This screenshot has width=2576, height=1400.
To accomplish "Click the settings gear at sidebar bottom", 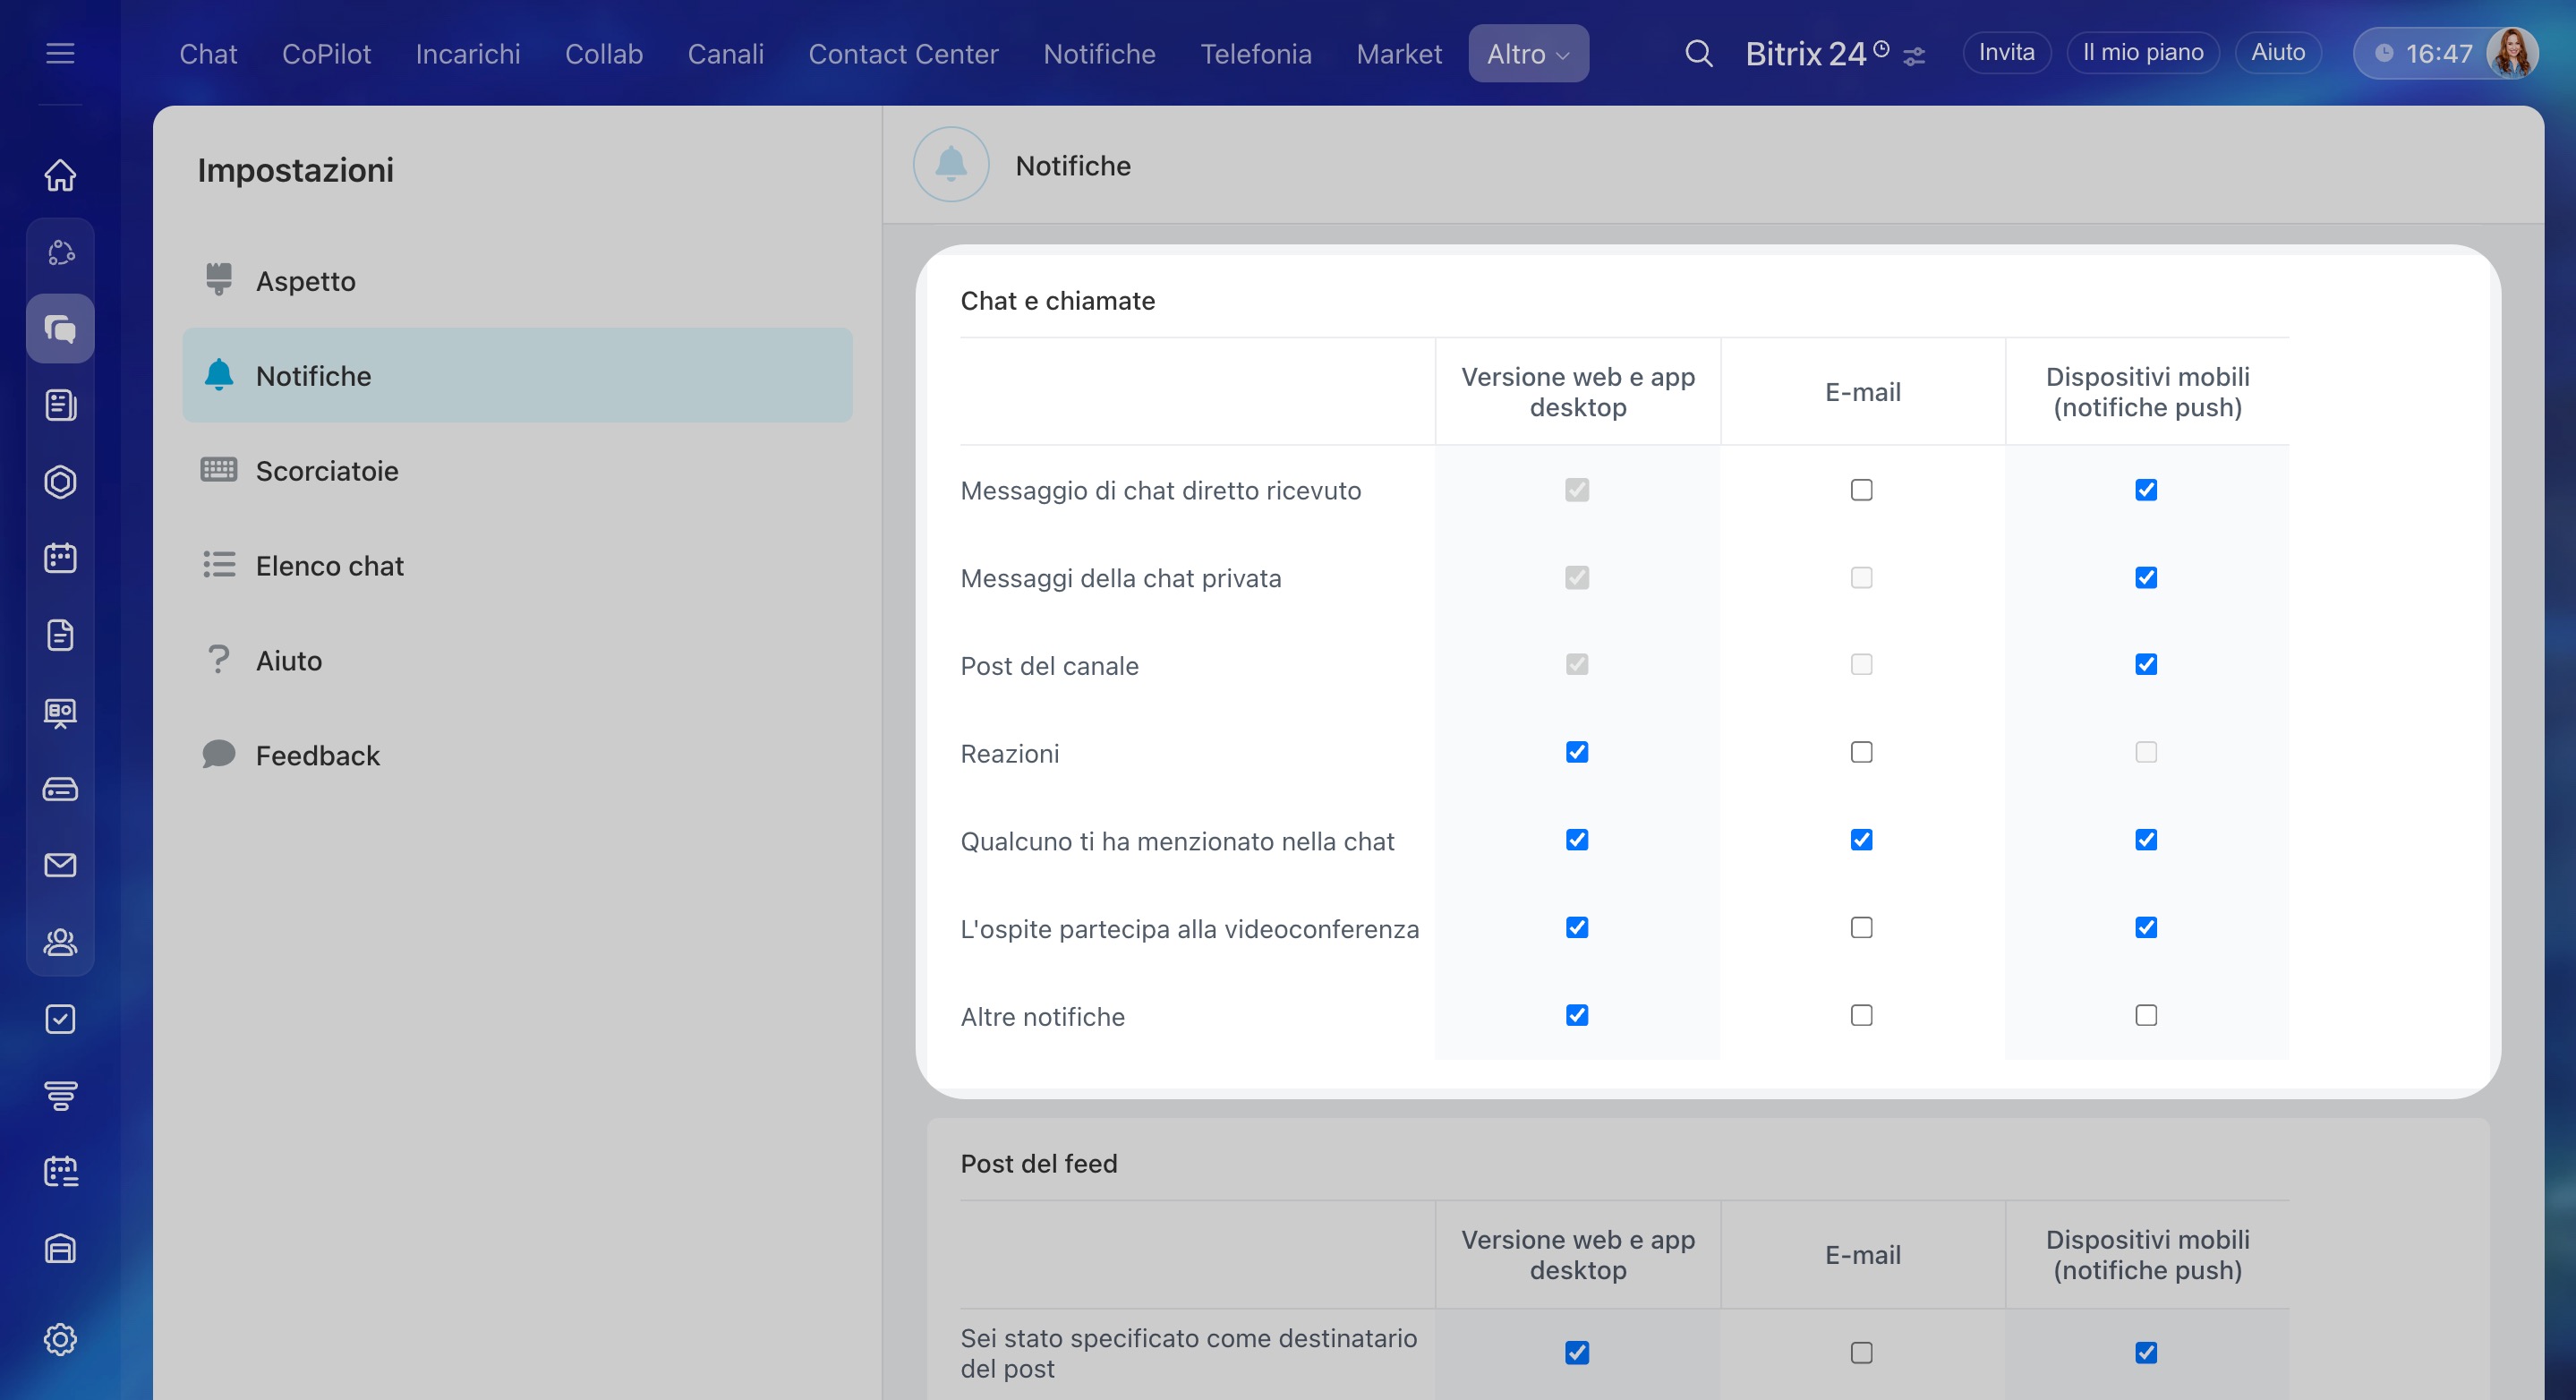I will point(60,1339).
